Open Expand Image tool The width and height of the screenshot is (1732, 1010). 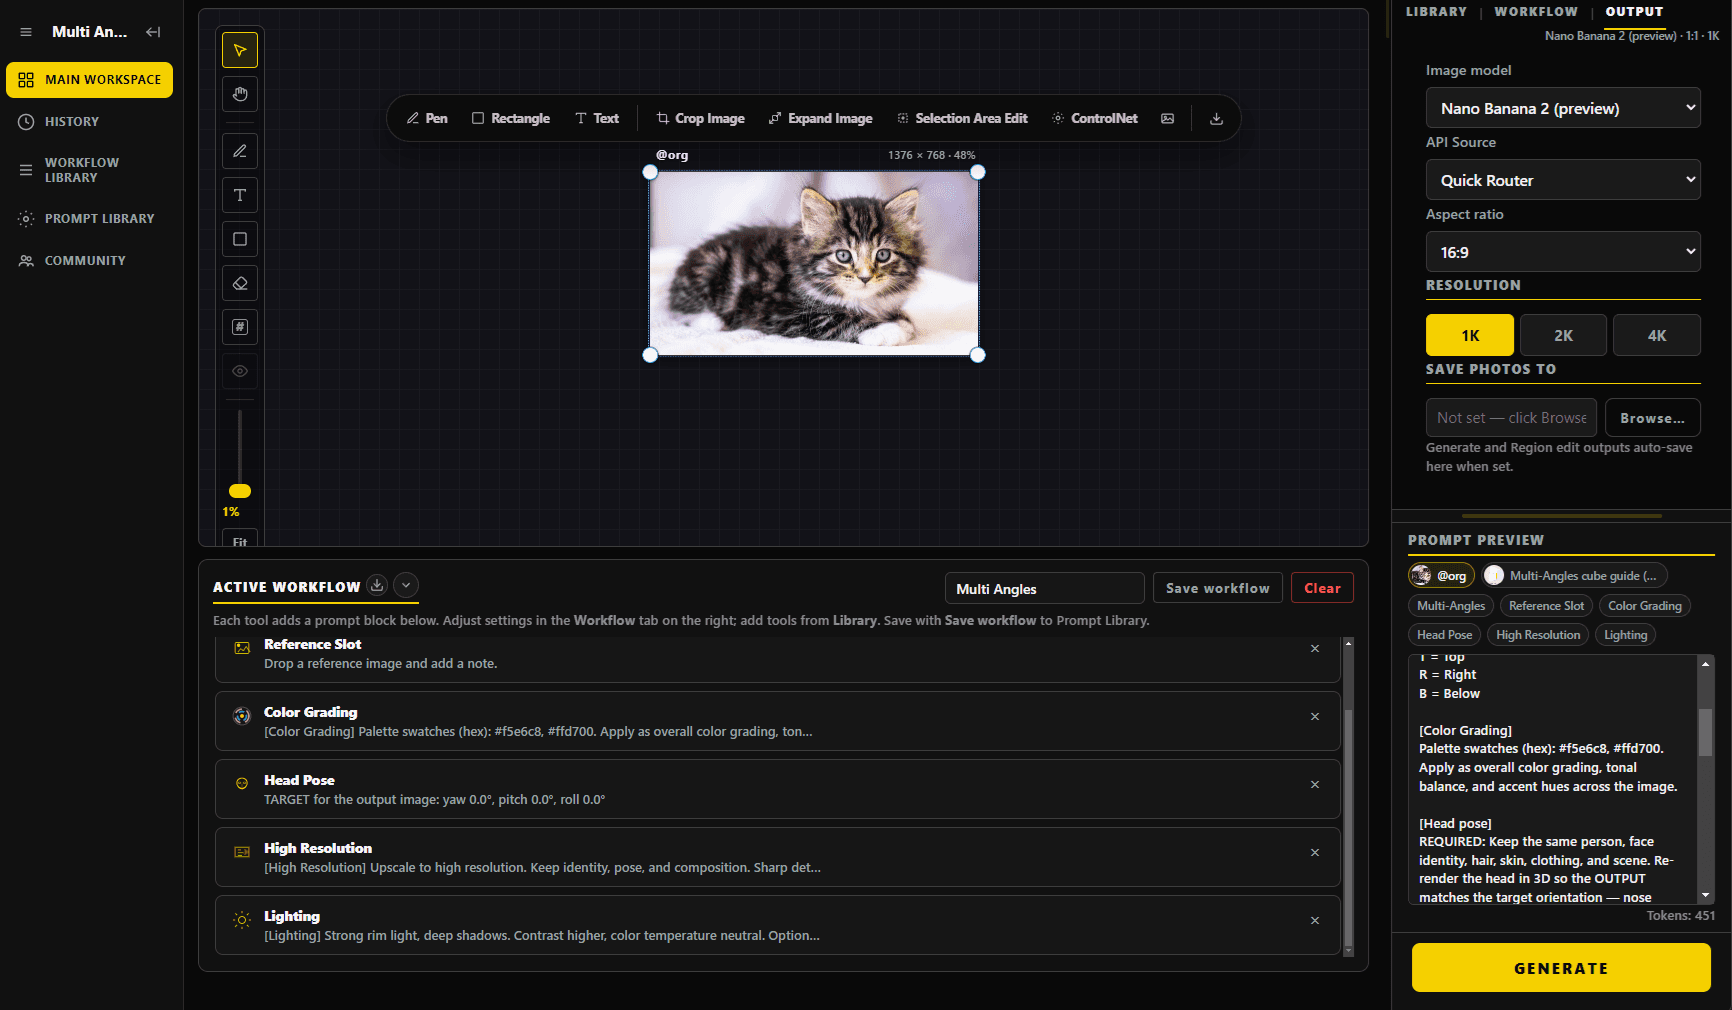pos(820,118)
